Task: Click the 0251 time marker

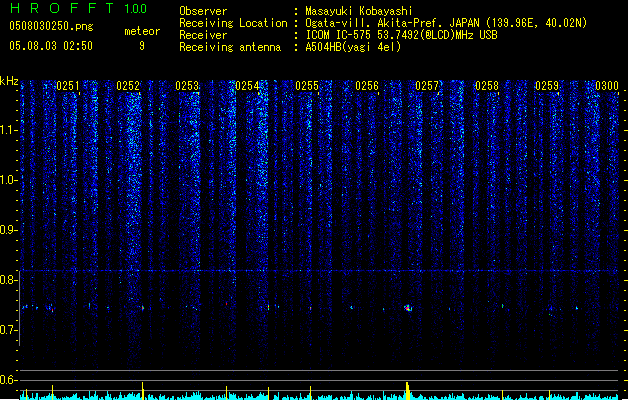Action: (x=68, y=86)
